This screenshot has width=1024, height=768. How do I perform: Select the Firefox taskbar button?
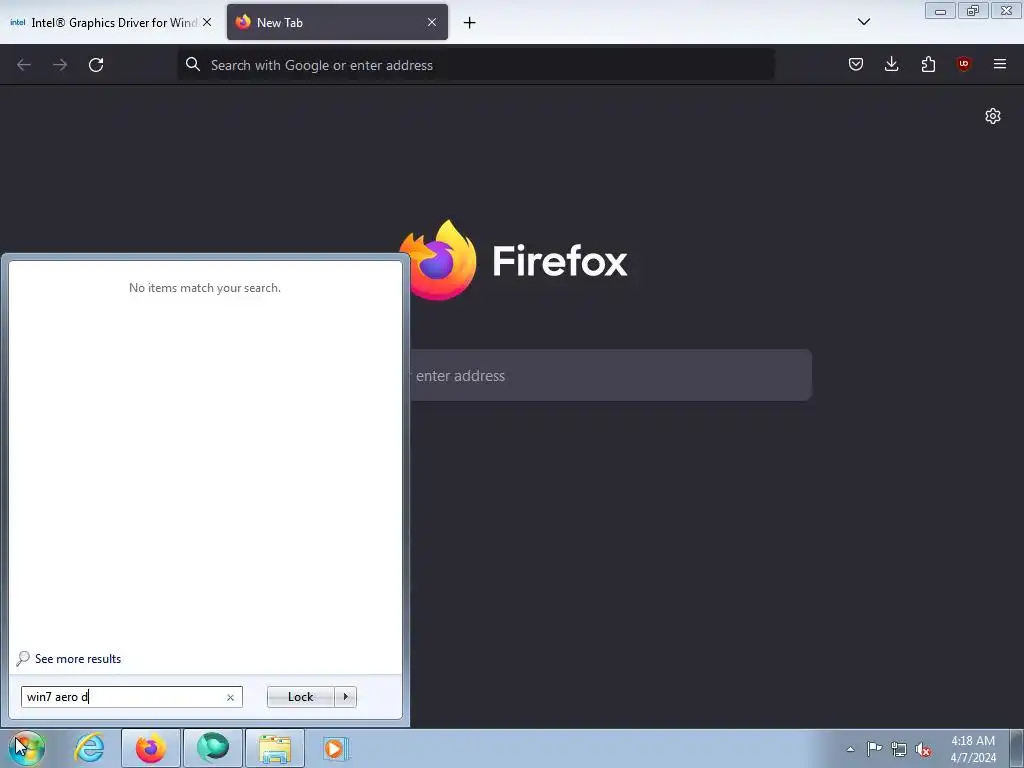tap(150, 748)
